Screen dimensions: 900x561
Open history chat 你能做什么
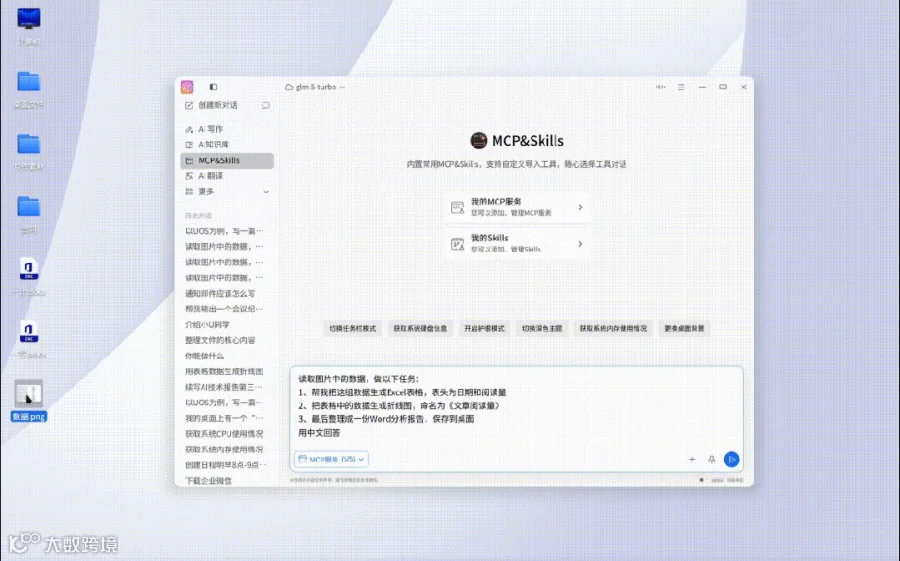(204, 355)
